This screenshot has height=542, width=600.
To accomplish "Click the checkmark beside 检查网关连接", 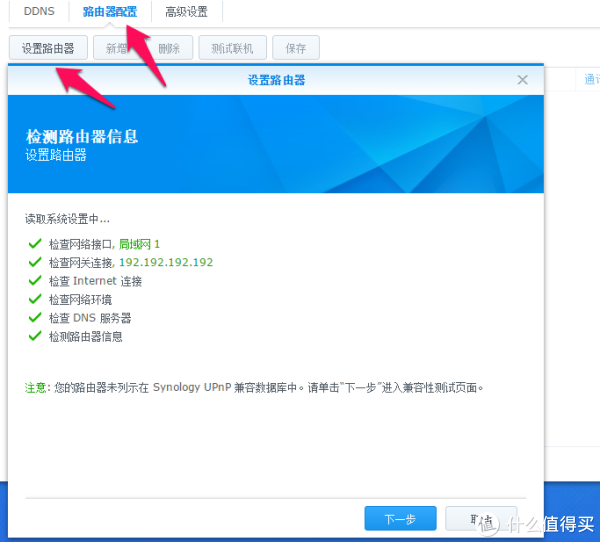I will [x=35, y=263].
